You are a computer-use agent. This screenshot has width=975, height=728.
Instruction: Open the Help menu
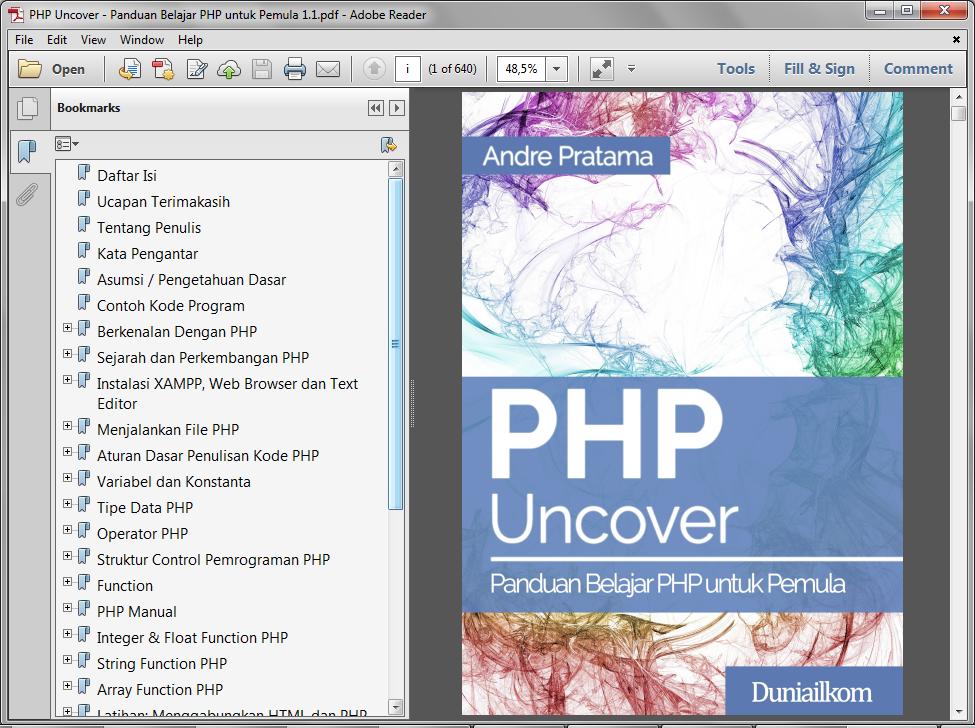coord(190,40)
